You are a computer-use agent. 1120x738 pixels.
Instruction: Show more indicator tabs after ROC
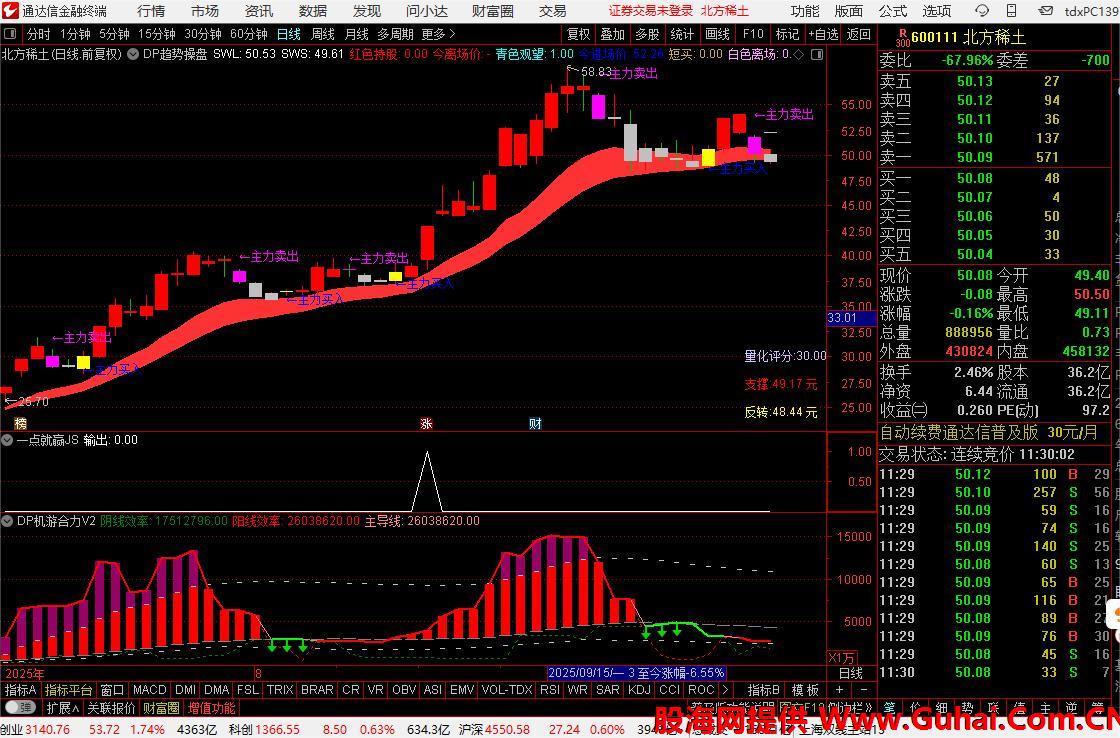tap(725, 690)
